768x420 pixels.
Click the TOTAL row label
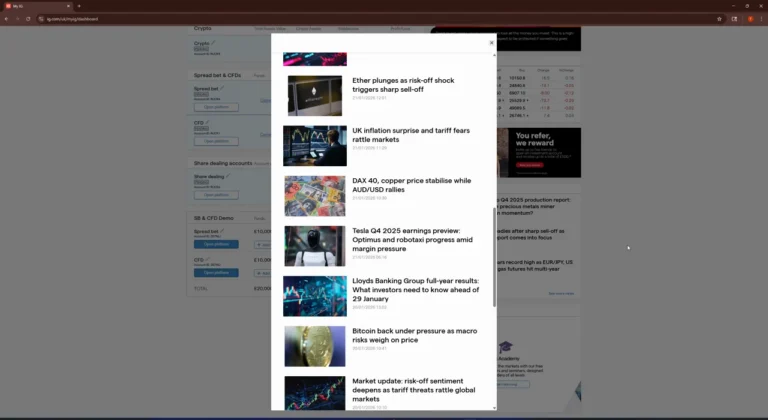(x=200, y=289)
